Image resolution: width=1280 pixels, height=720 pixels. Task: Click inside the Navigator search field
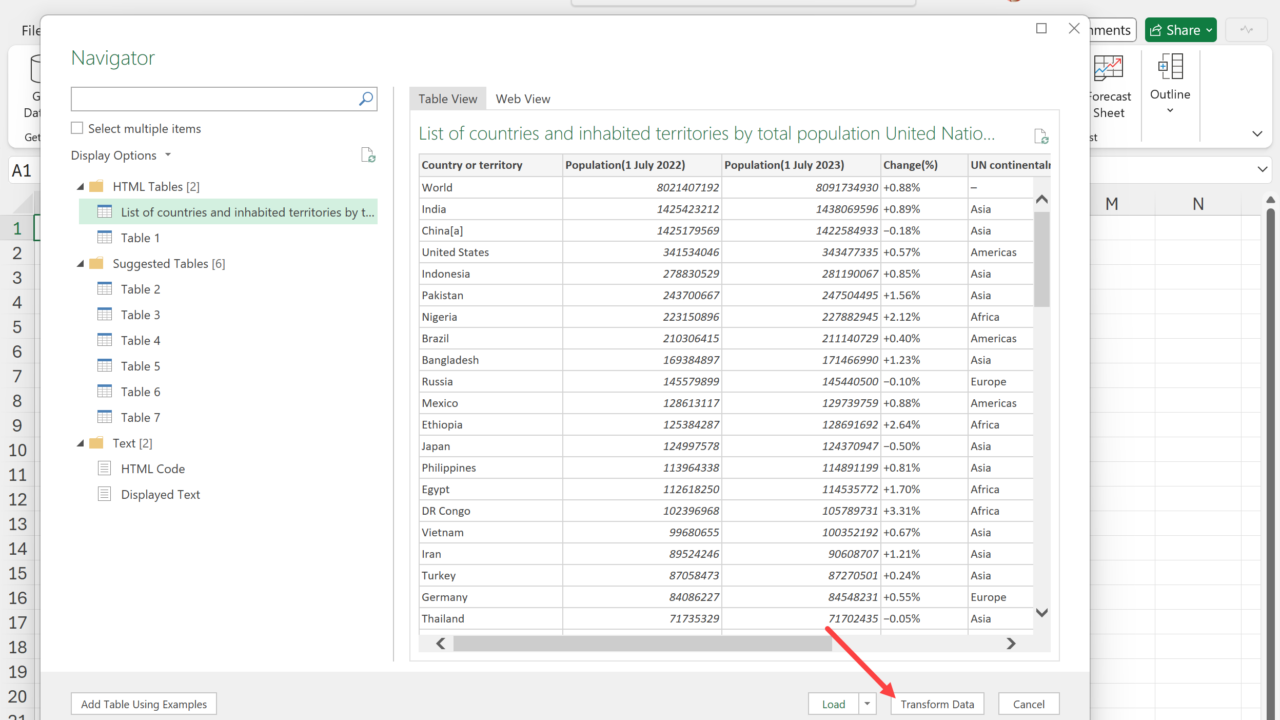(214, 98)
